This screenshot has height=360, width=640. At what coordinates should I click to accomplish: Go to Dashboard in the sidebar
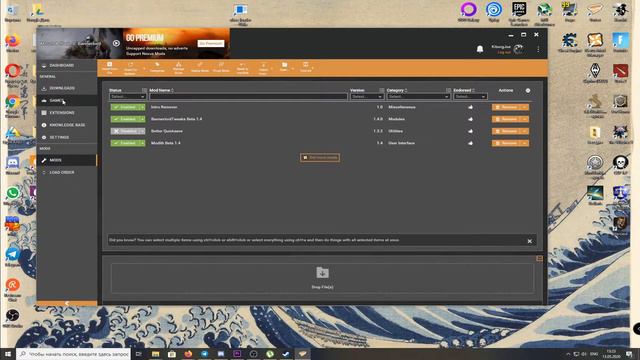pos(67,65)
